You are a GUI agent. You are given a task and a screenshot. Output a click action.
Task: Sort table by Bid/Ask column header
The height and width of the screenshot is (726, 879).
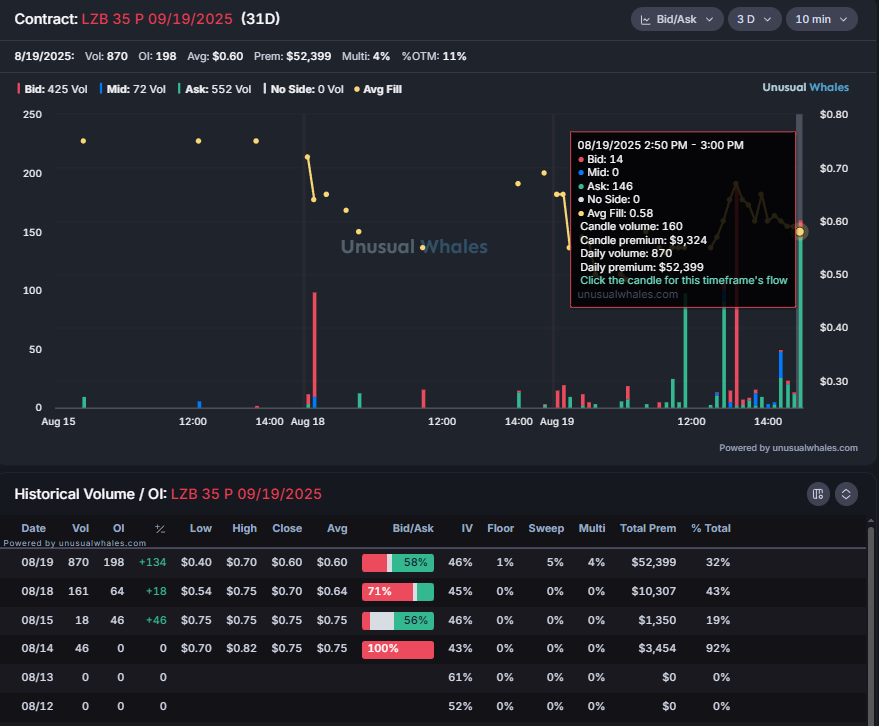click(x=413, y=528)
